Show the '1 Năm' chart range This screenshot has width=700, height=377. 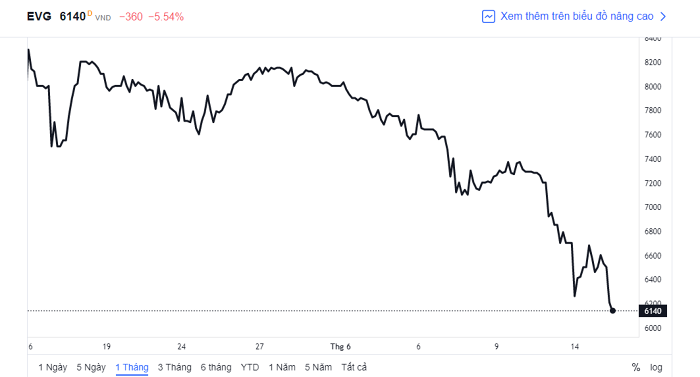point(282,367)
